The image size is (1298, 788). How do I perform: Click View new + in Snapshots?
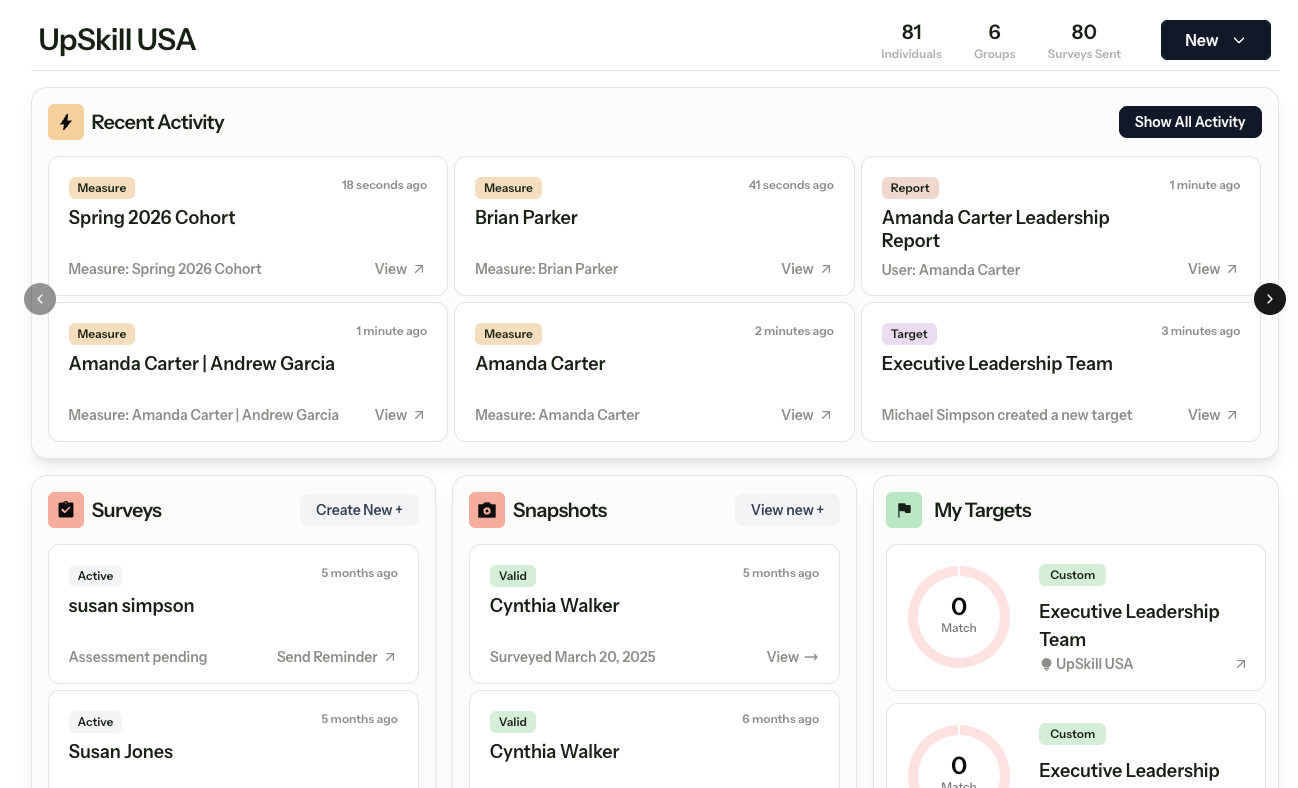point(787,510)
